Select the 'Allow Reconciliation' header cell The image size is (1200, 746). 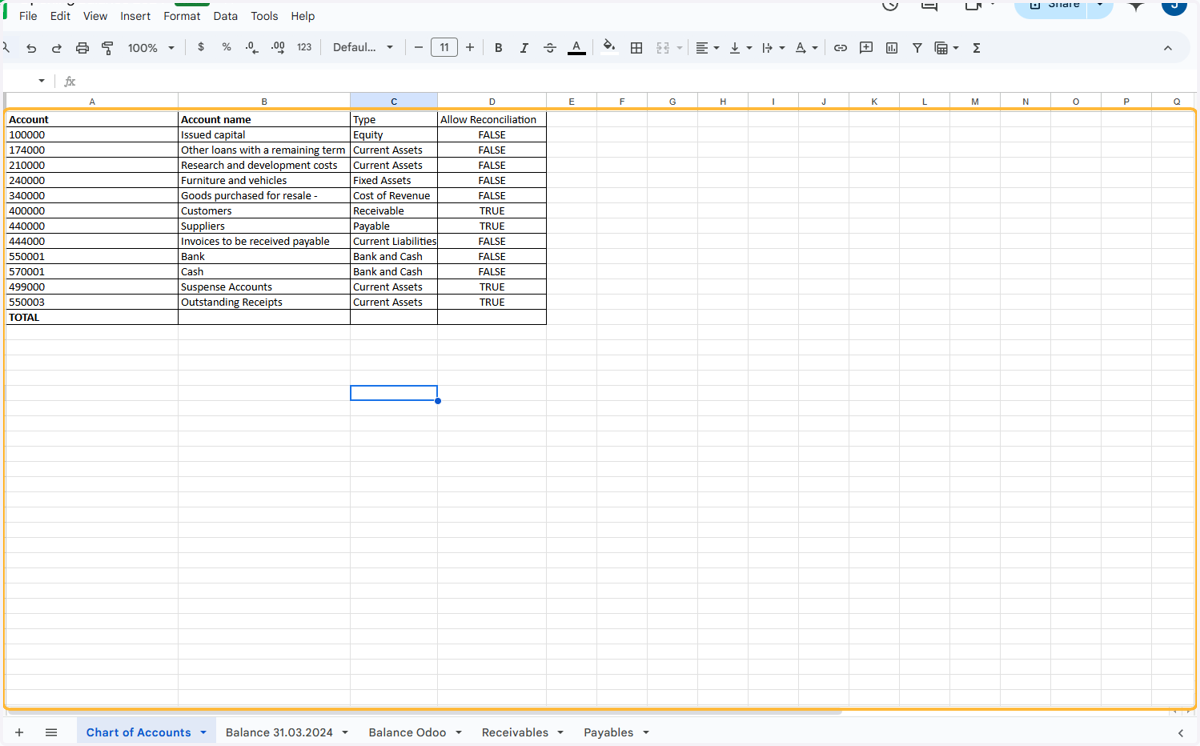tap(492, 120)
